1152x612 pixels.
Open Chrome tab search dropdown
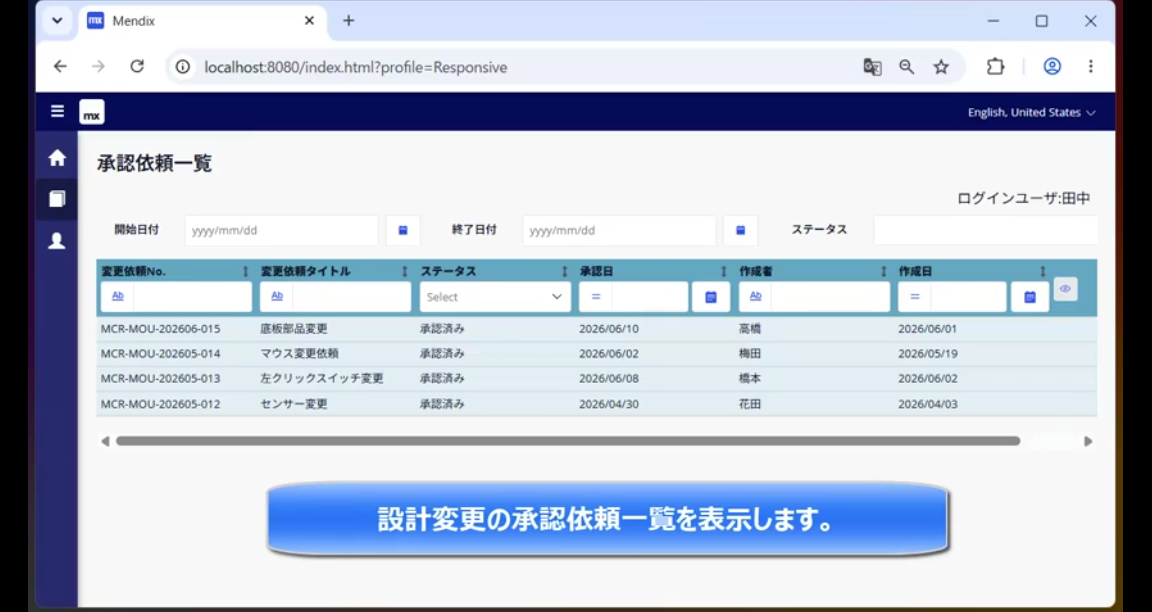tap(57, 21)
